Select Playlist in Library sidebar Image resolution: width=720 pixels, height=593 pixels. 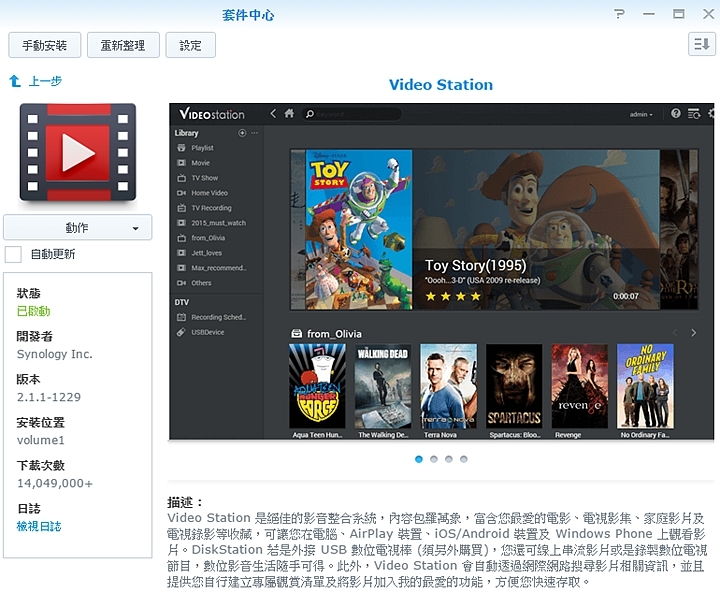202,148
